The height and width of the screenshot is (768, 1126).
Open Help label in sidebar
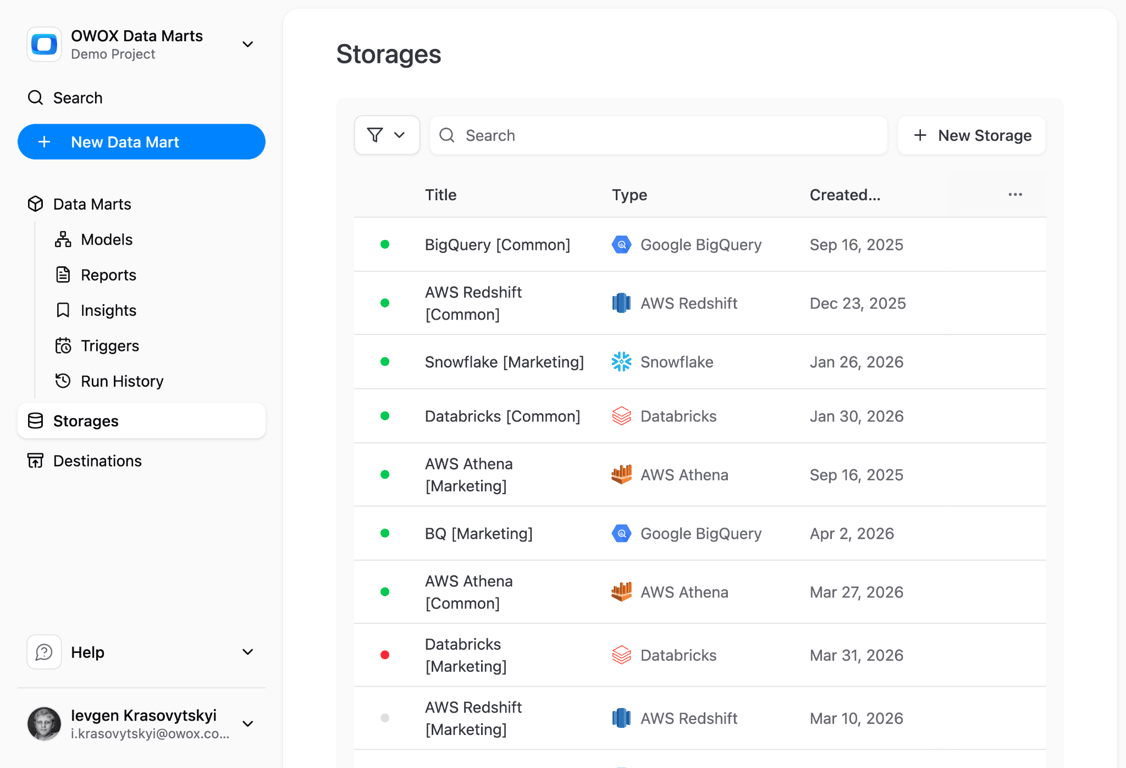(x=88, y=652)
